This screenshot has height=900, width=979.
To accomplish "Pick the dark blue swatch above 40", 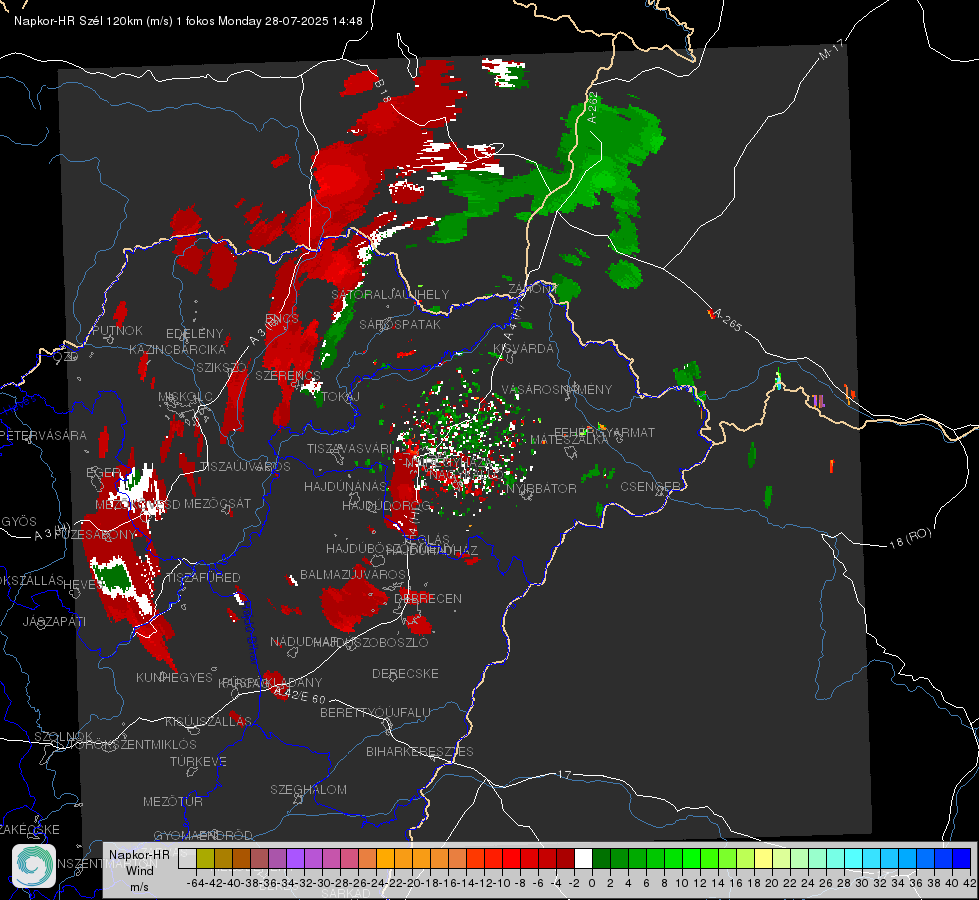I will 962,858.
